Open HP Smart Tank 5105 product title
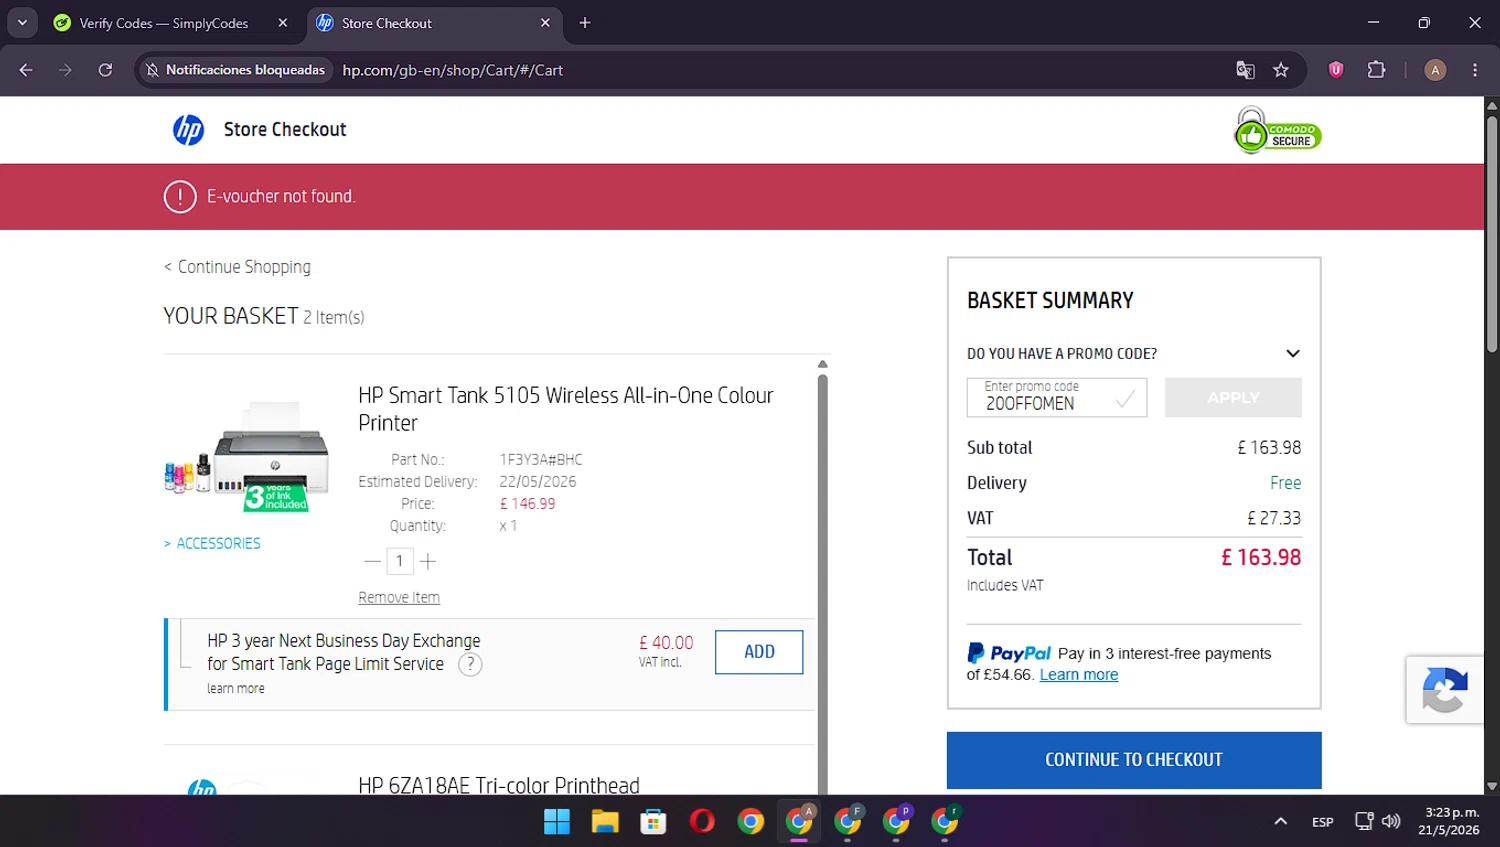1500x847 pixels. pyautogui.click(x=566, y=409)
